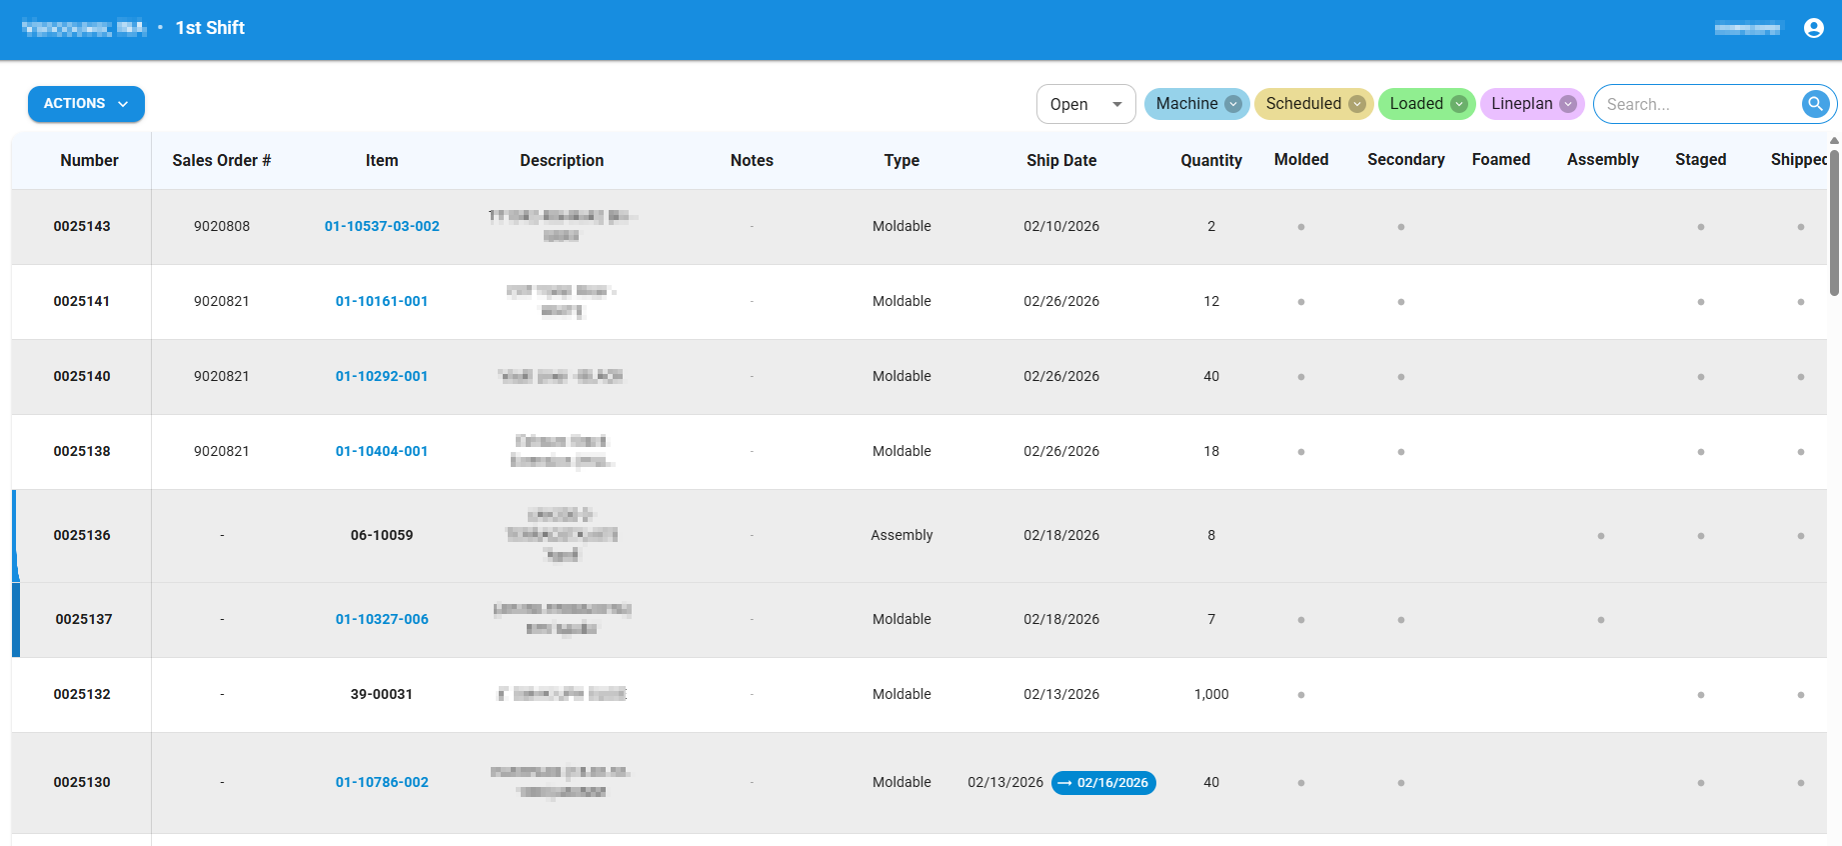Screen dimensions: 1842x846
Task: Click into the Search input field
Action: [x=1695, y=104]
